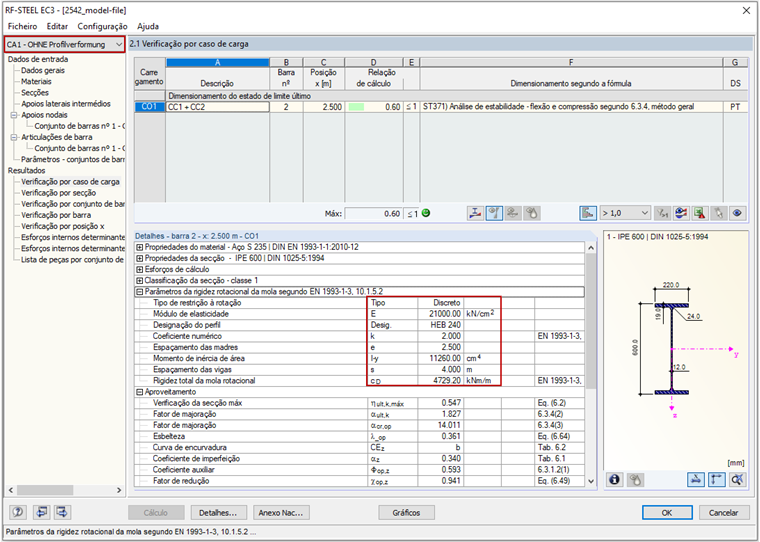Click the result diagrams icon beside Máx field
Viewport: 760px width, 542px height.
475,213
